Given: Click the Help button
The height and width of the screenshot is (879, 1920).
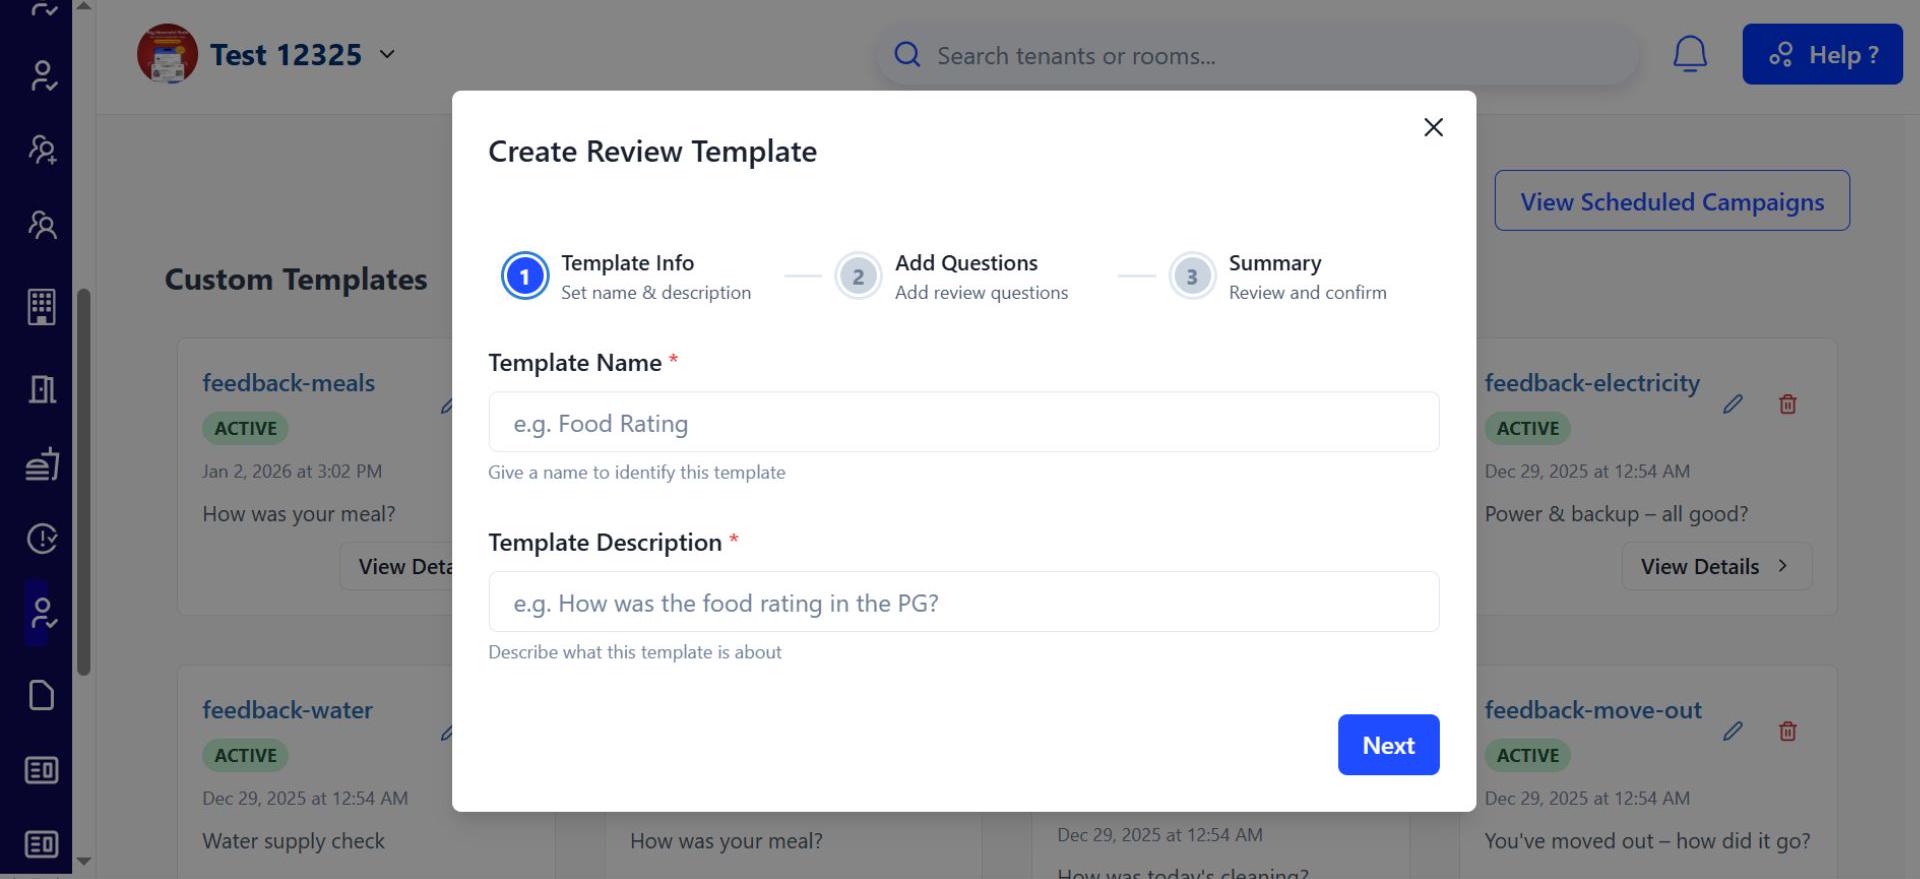Looking at the screenshot, I should coord(1821,55).
